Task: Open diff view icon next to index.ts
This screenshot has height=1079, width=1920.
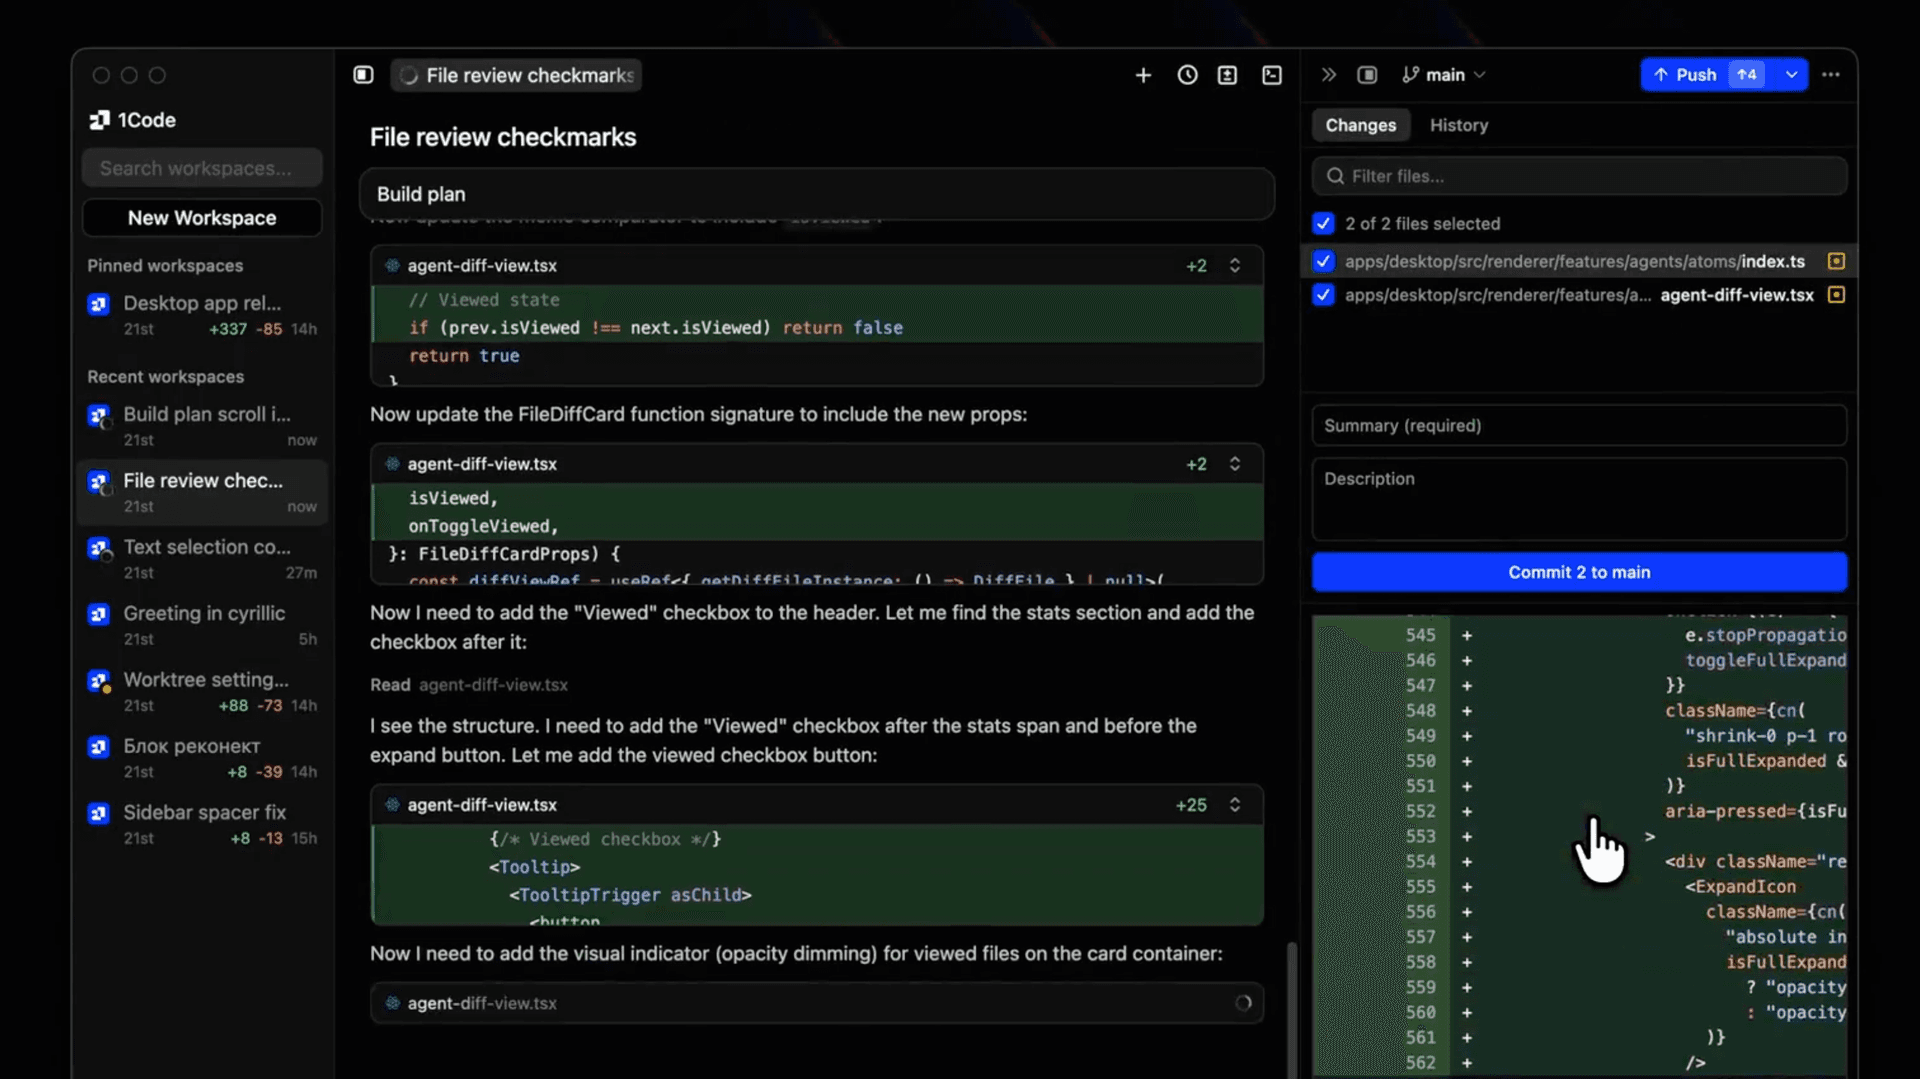Action: [x=1836, y=261]
